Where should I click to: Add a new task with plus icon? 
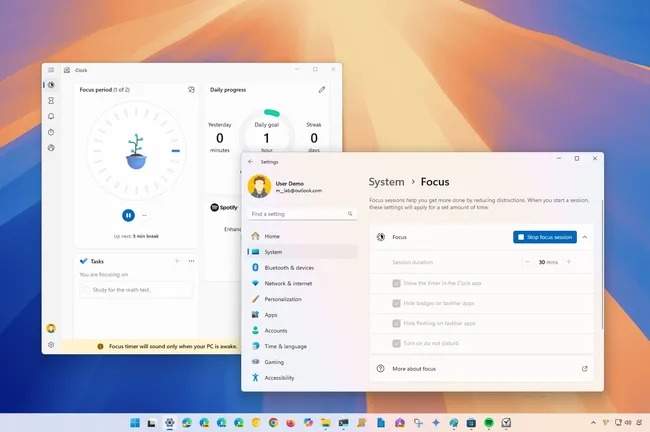[177, 261]
